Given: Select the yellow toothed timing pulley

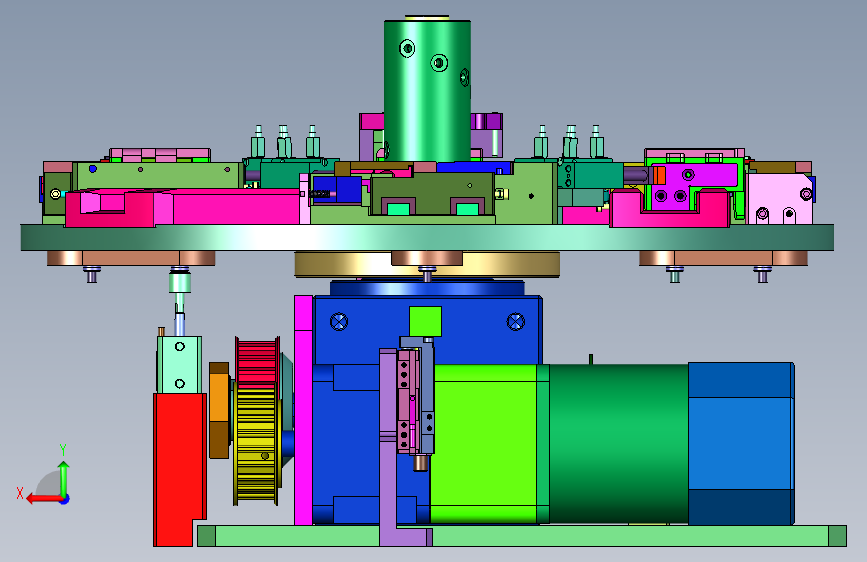Looking at the screenshot, I should (255, 444).
